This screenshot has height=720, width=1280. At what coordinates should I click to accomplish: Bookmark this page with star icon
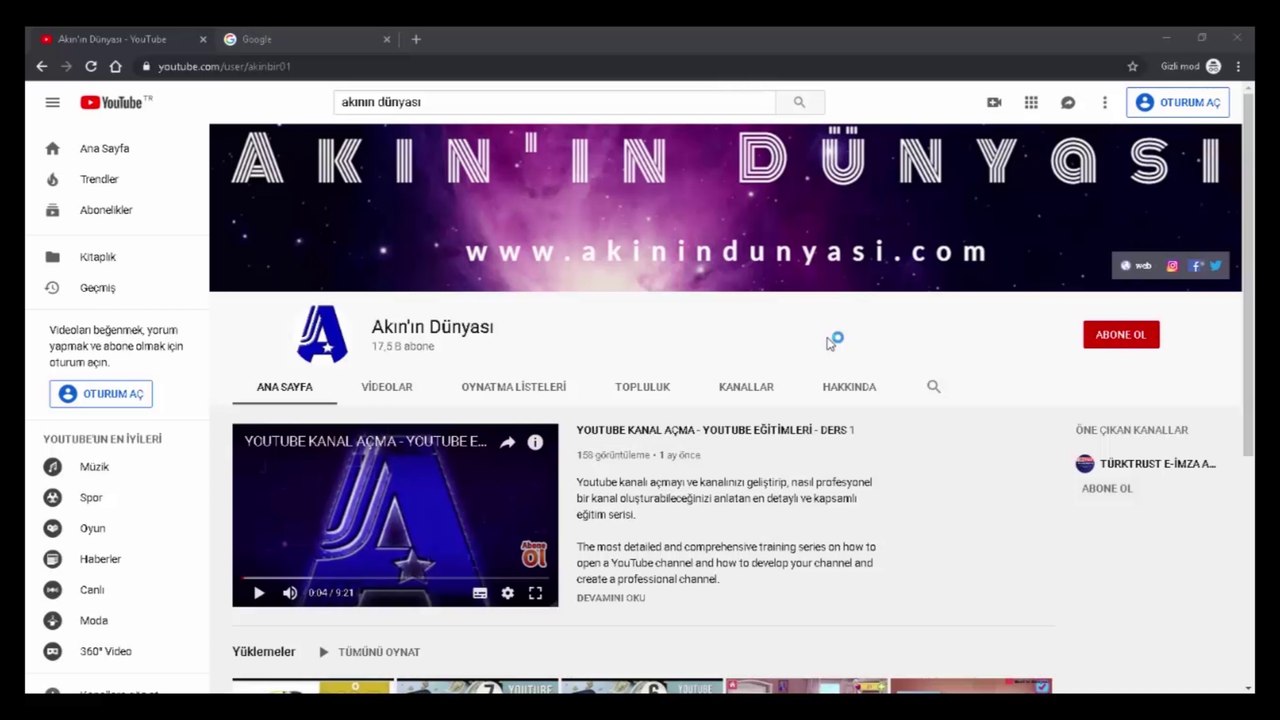[x=1132, y=66]
